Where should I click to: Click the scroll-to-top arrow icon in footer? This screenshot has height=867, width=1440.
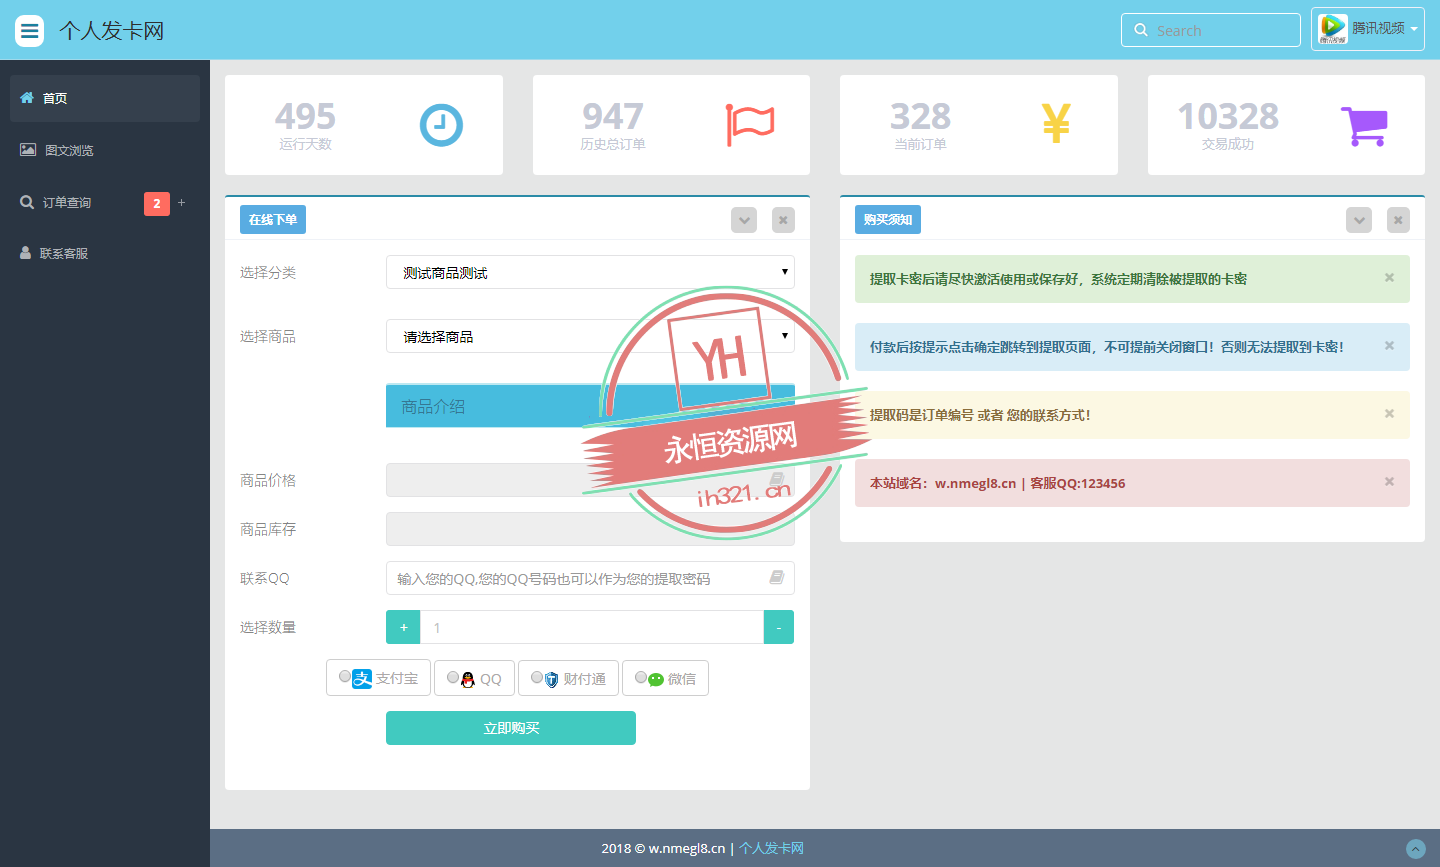1415,848
